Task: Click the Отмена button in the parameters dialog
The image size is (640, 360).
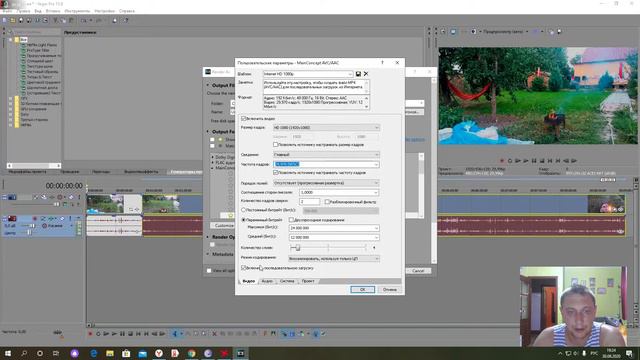Action: pyautogui.click(x=389, y=289)
